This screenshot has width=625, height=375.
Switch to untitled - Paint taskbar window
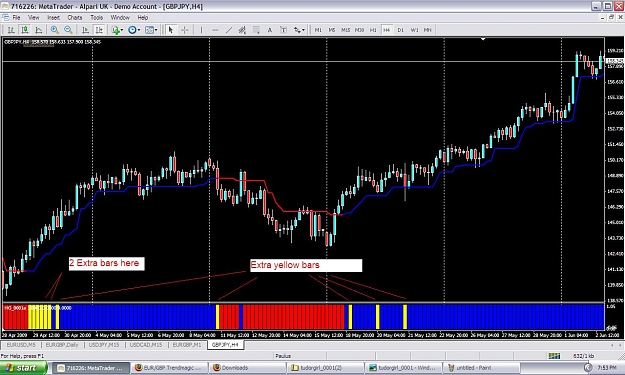coord(482,368)
